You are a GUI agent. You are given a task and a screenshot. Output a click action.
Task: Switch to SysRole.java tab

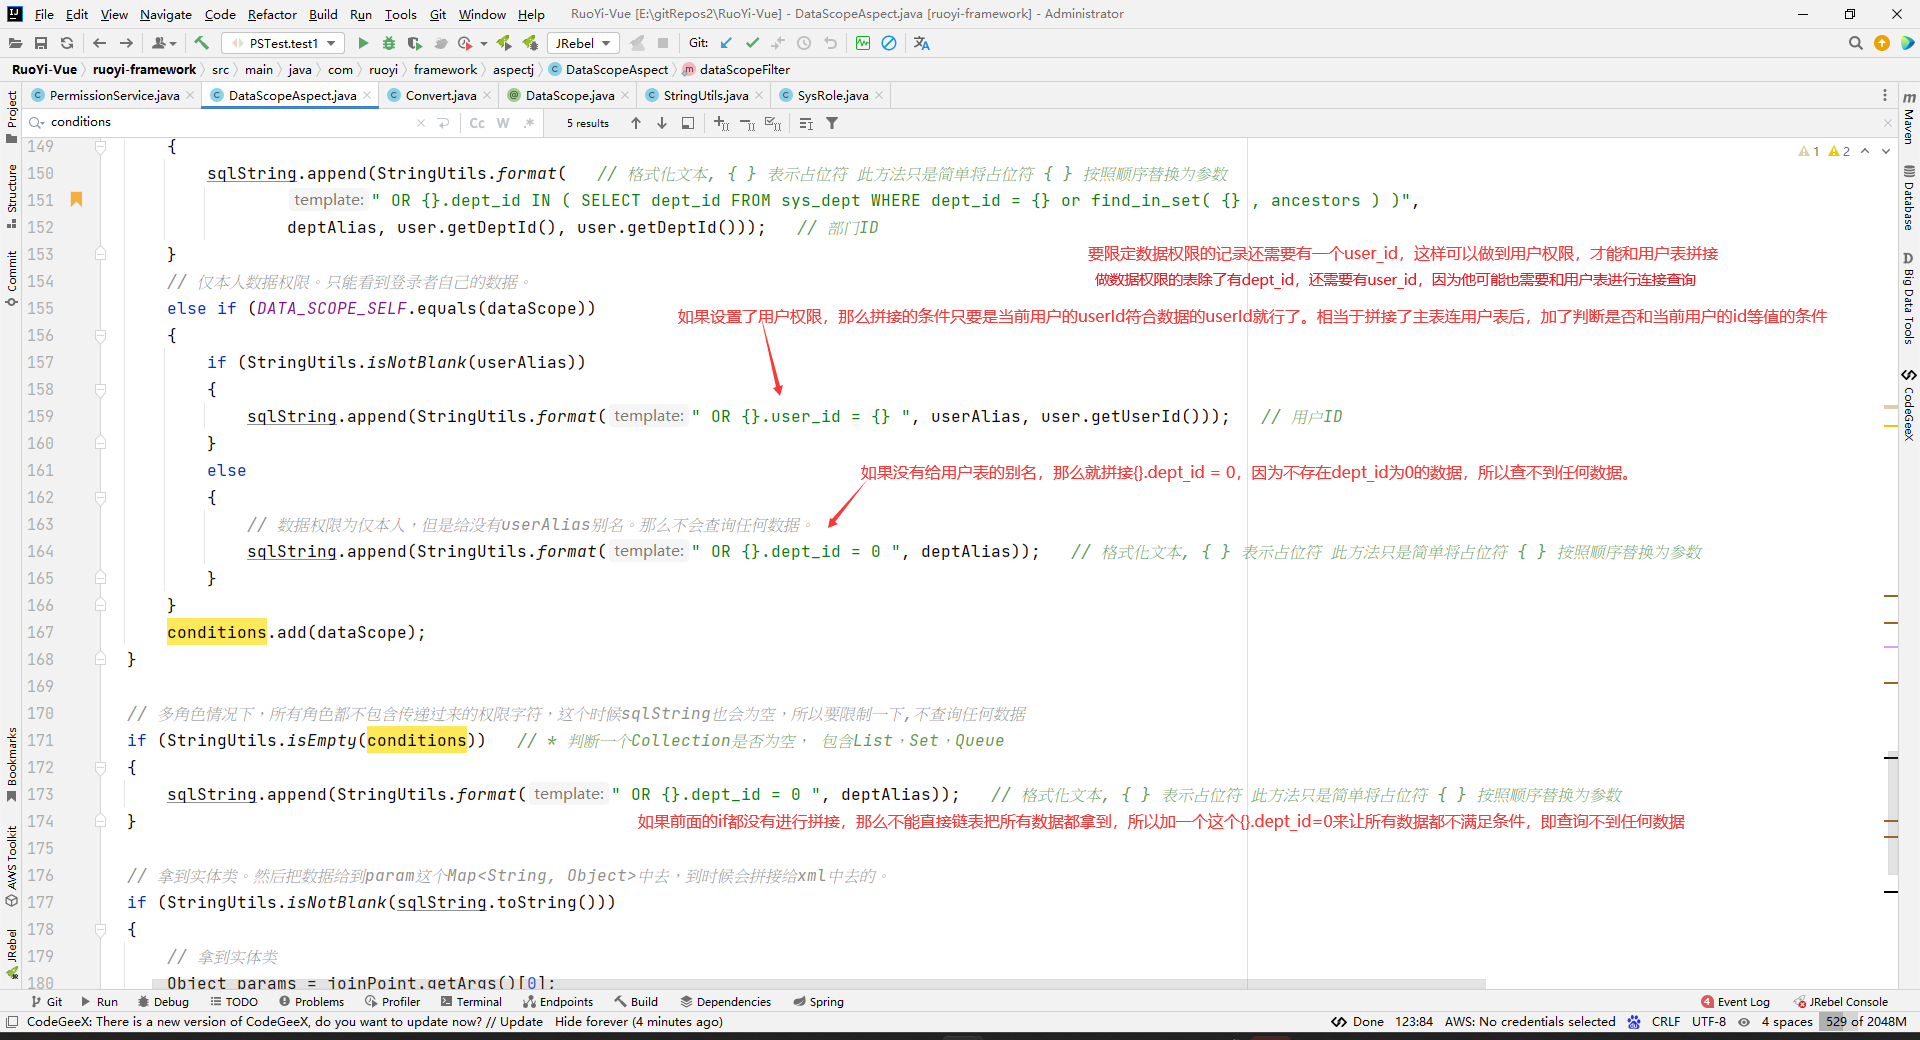pyautogui.click(x=832, y=95)
